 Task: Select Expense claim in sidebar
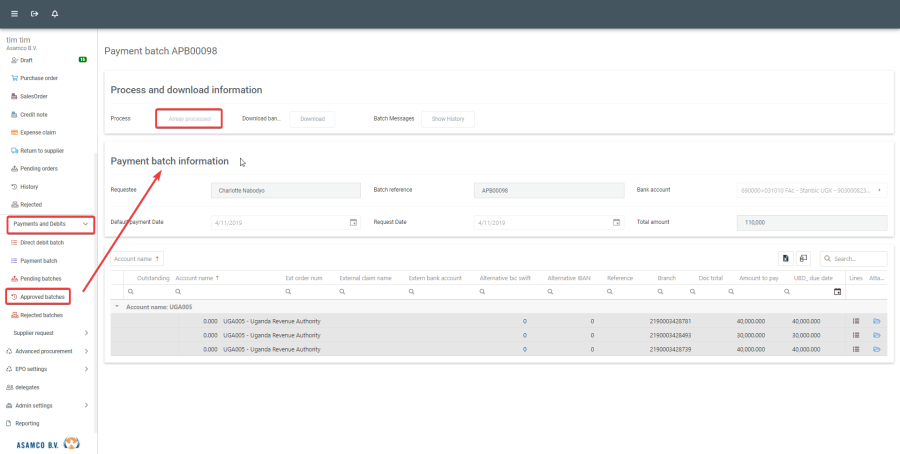click(38, 132)
